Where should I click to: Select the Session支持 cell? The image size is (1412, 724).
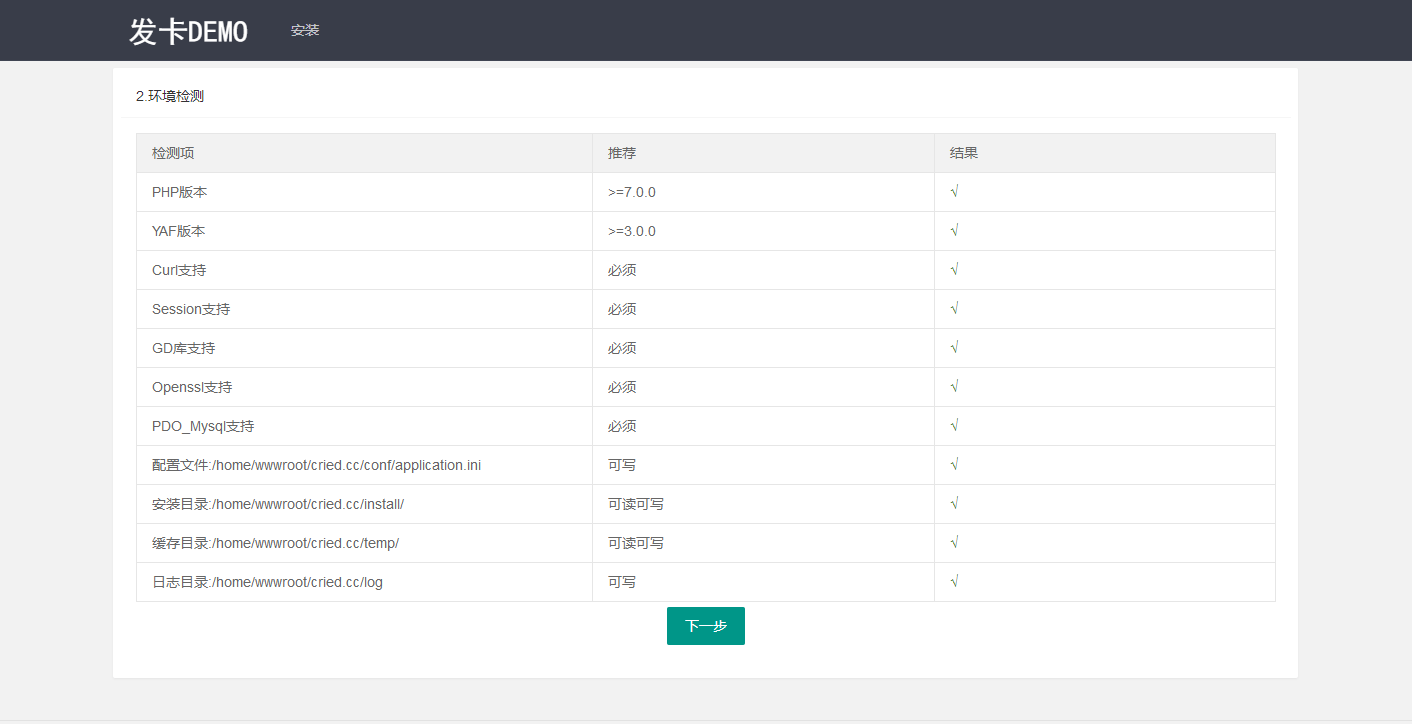(x=364, y=309)
